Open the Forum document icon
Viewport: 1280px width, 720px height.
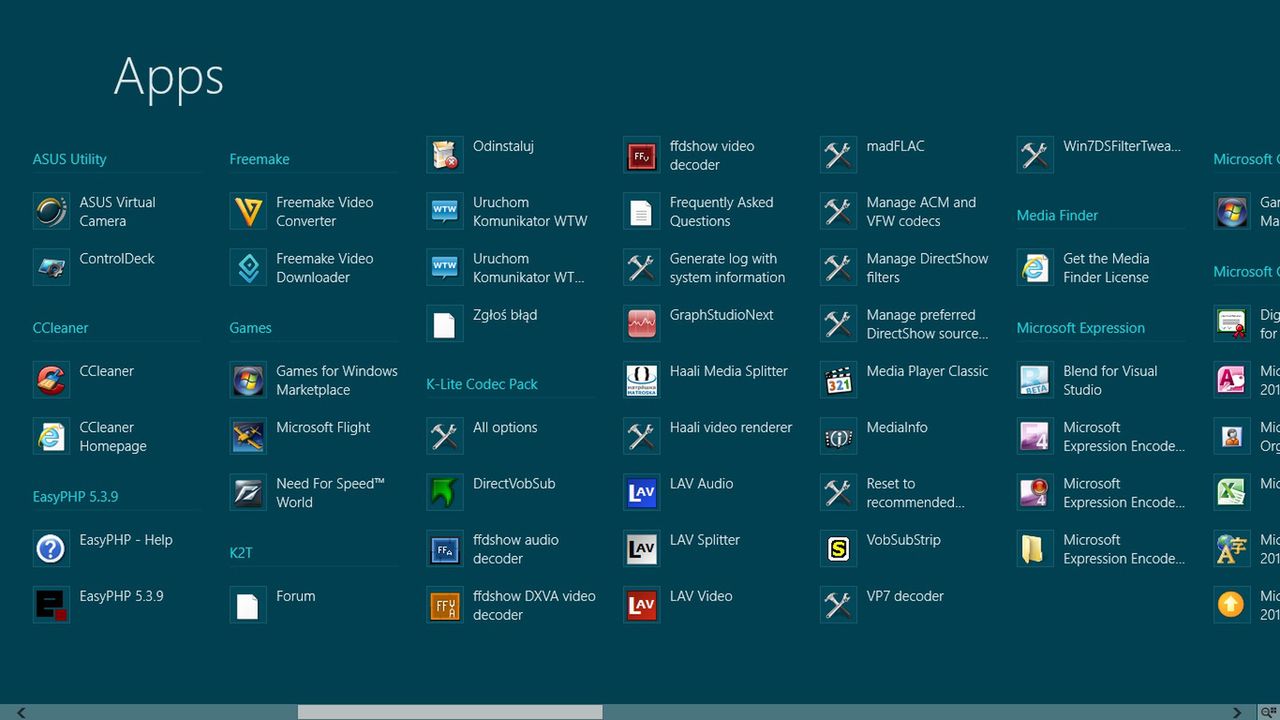pyautogui.click(x=248, y=605)
